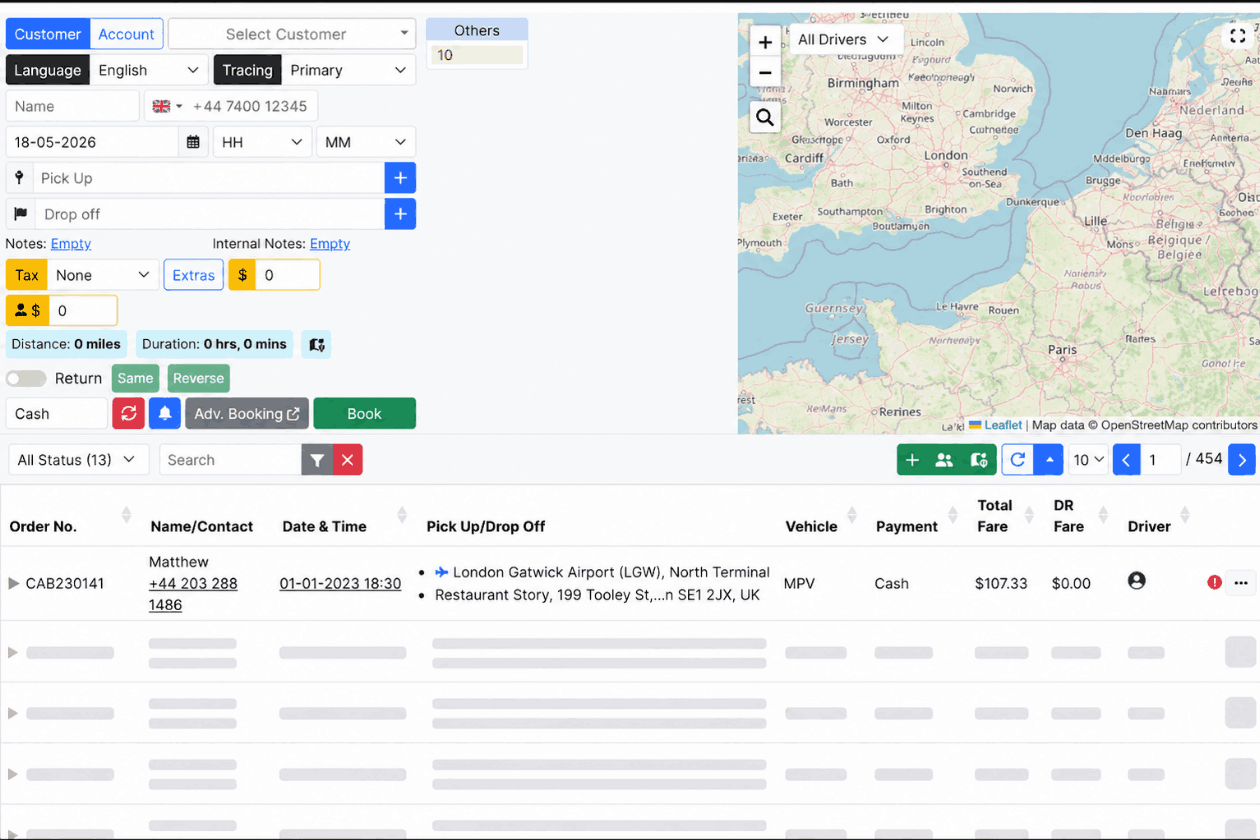Click the Cash payment method field
This screenshot has height=840, width=1260.
pyautogui.click(x=57, y=413)
